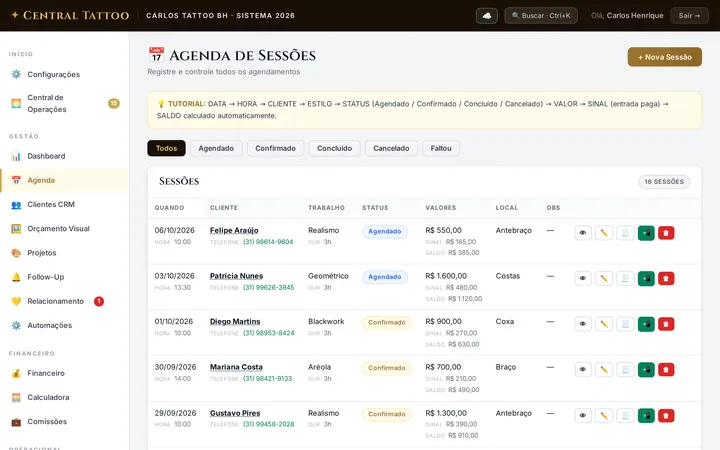The image size is (720, 450).
Task: Delete Mariana Costa session with trash icon
Action: click(x=666, y=369)
